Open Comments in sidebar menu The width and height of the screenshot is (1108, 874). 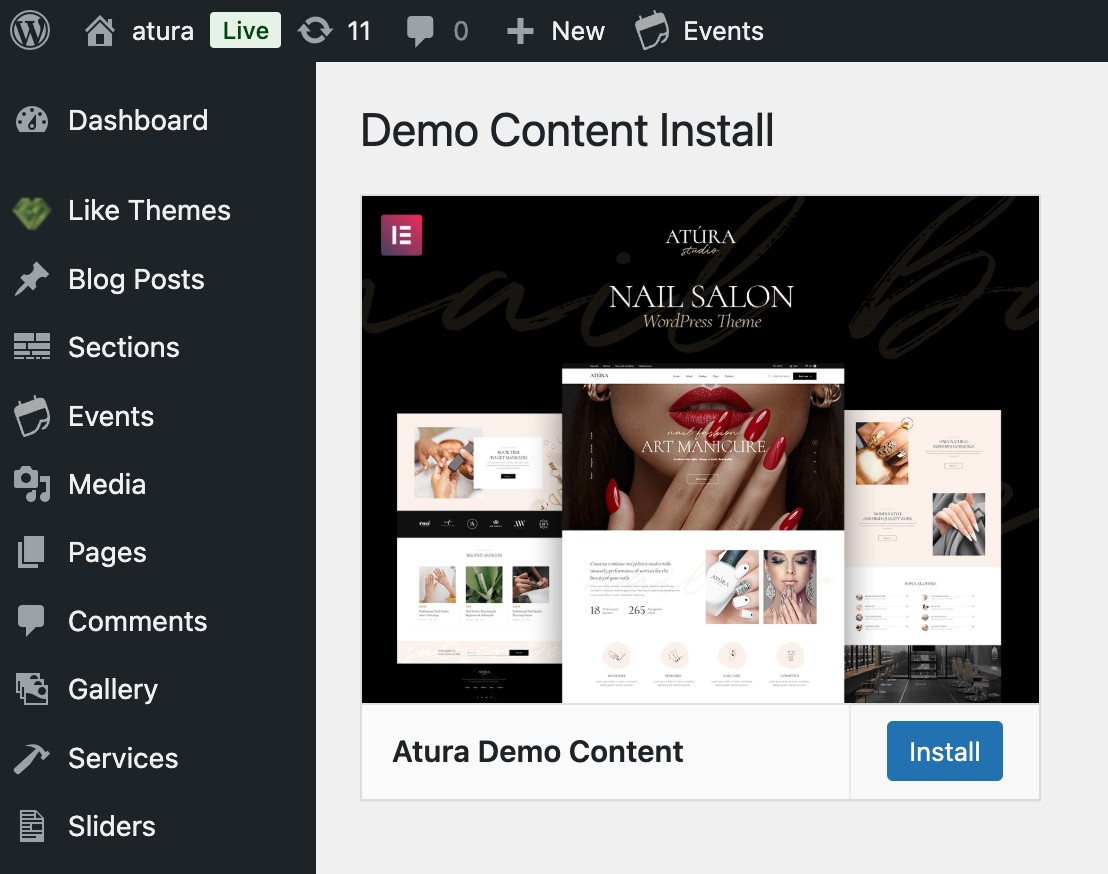coord(137,621)
